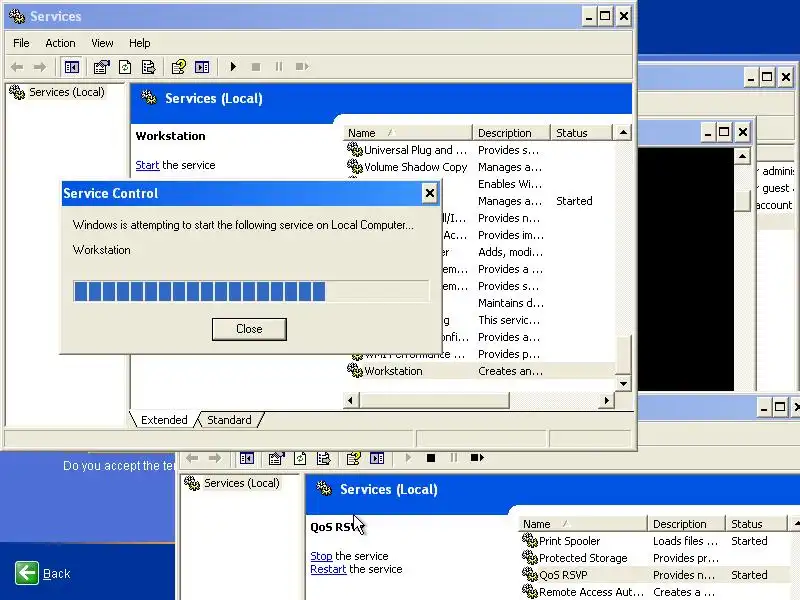The width and height of the screenshot is (800, 600).
Task: Click action pane icon beside Help in top toolbar
Action: pyautogui.click(x=202, y=67)
